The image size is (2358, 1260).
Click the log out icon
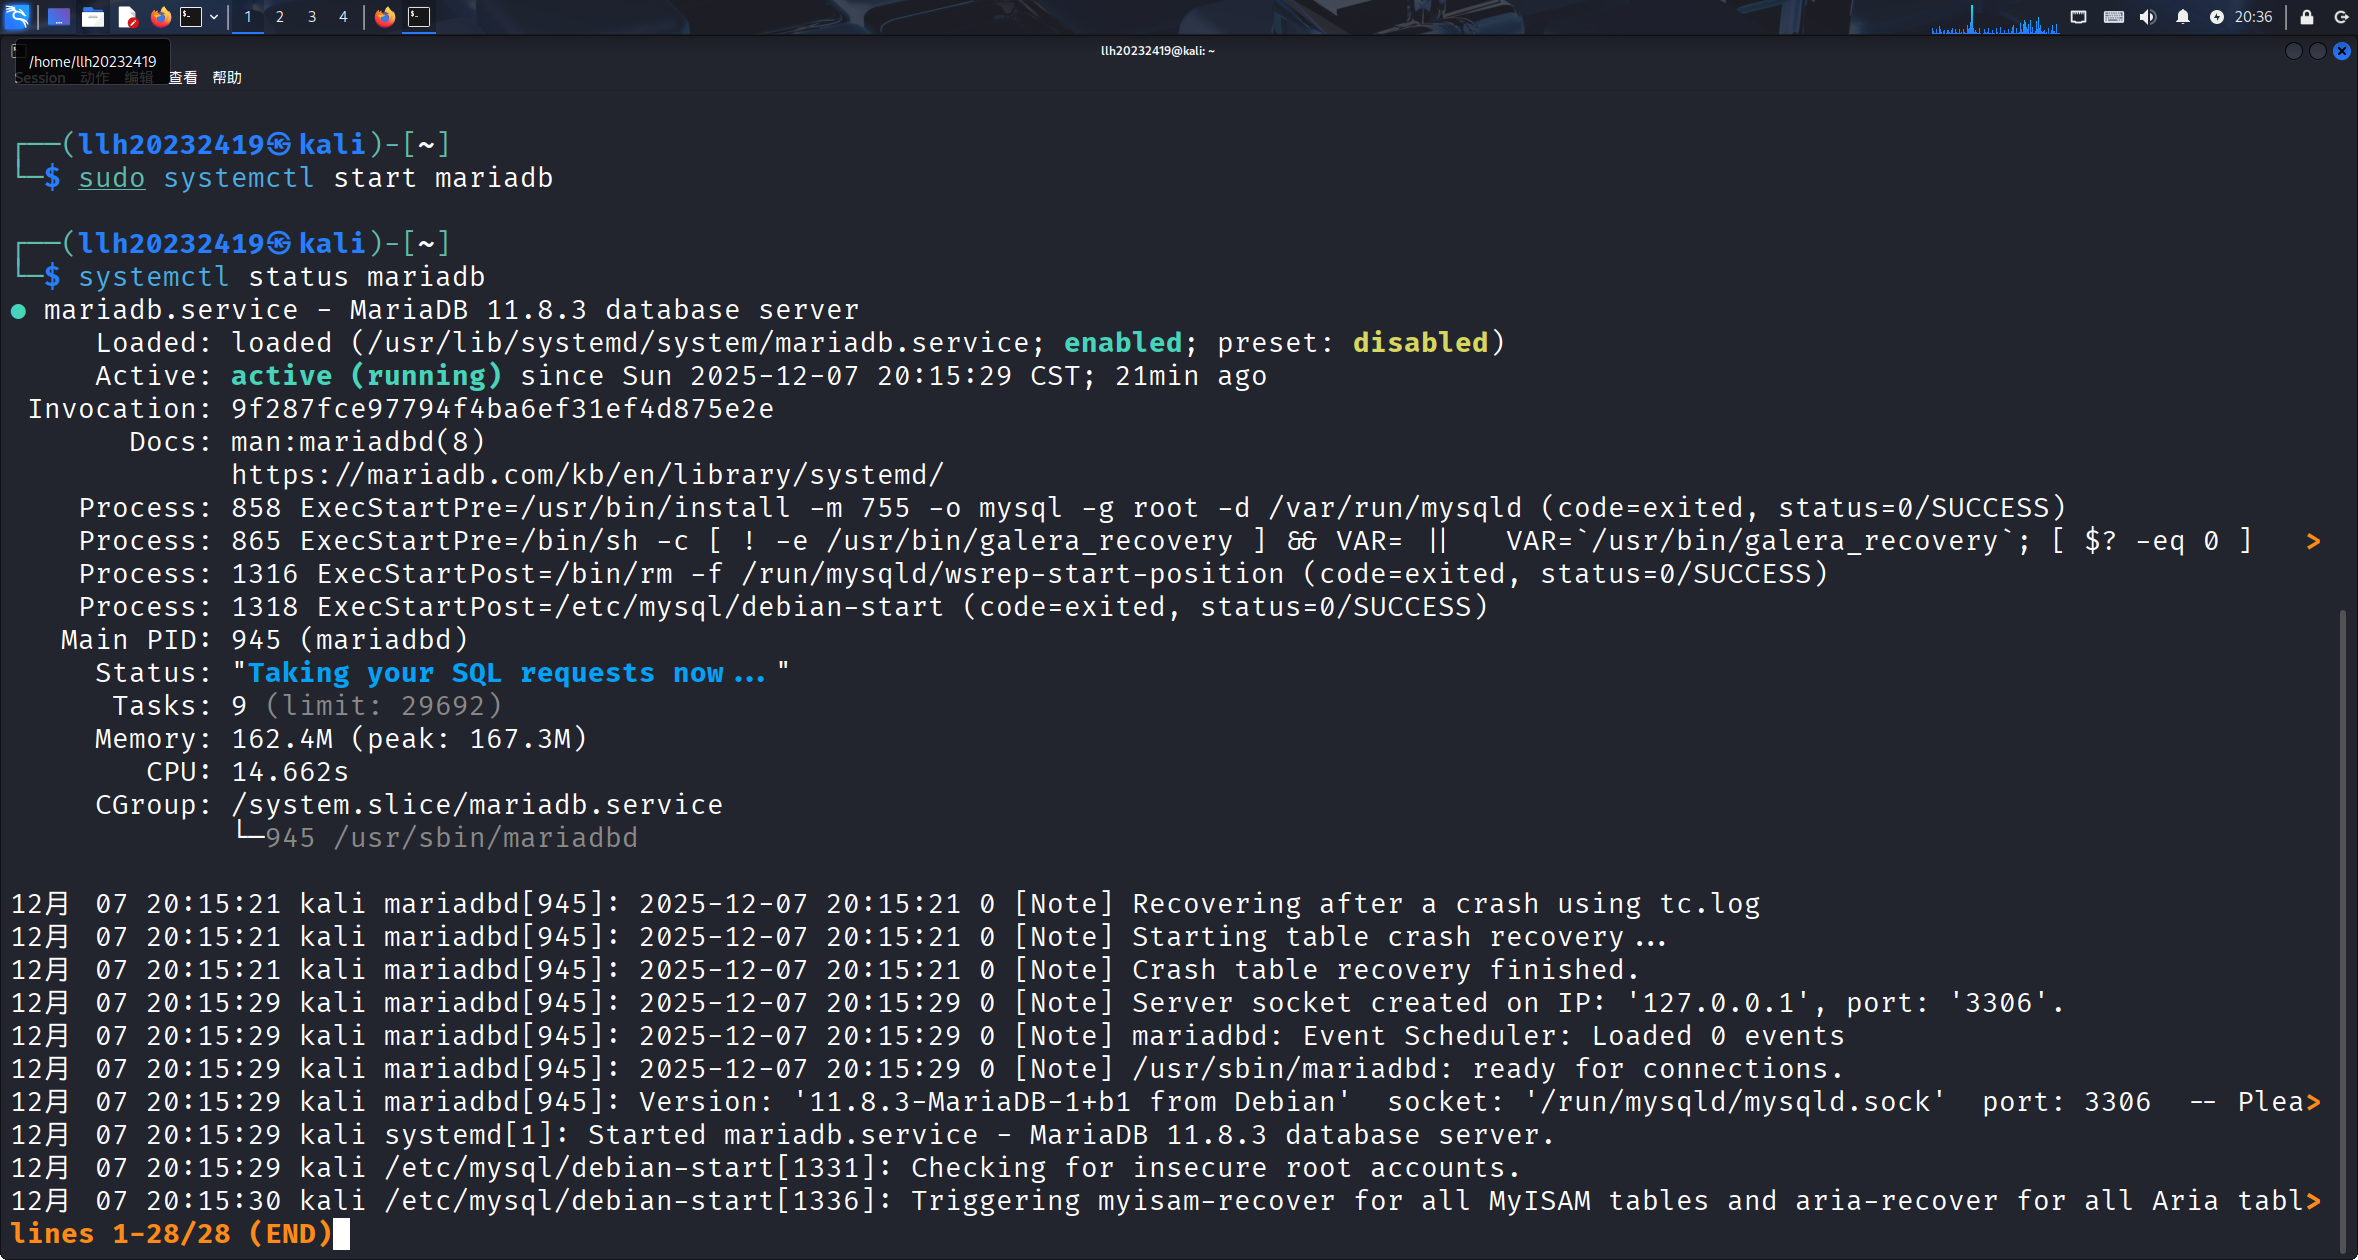click(2341, 17)
